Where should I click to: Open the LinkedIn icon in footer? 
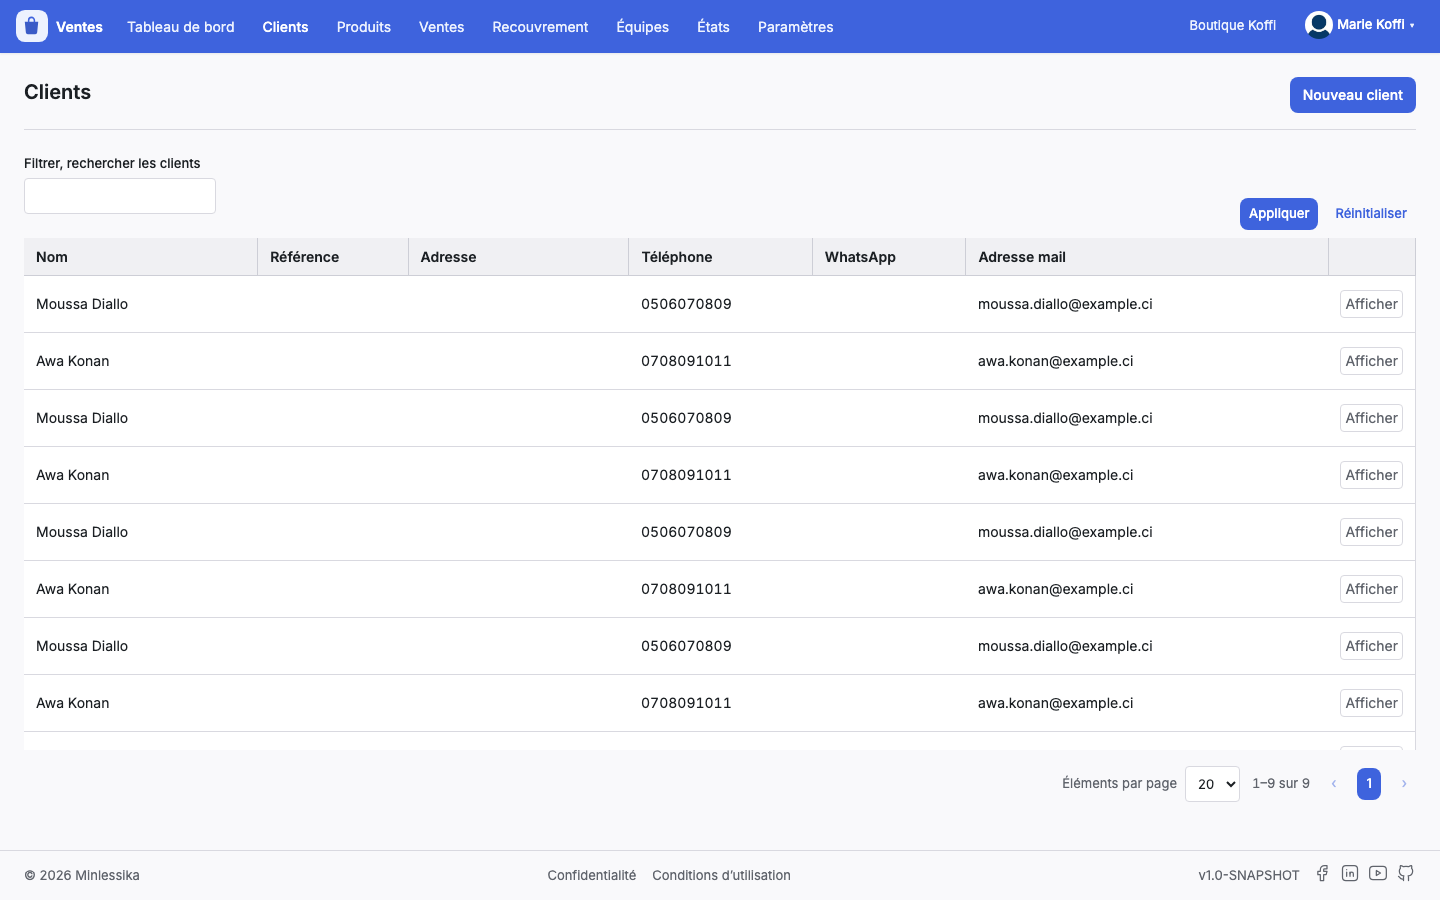coord(1350,873)
